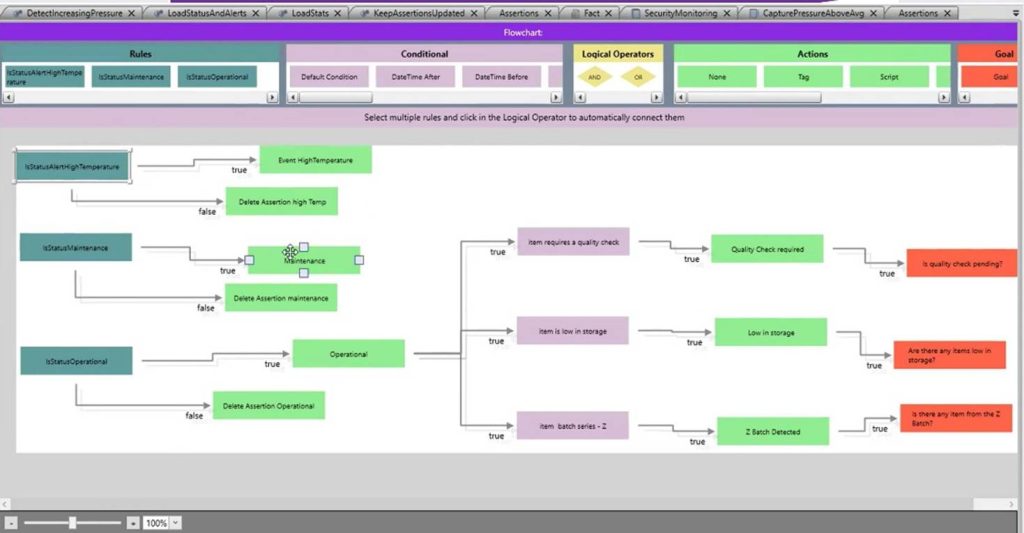This screenshot has height=533, width=1024.
Task: Select the Quality Check required action node
Action: (767, 249)
